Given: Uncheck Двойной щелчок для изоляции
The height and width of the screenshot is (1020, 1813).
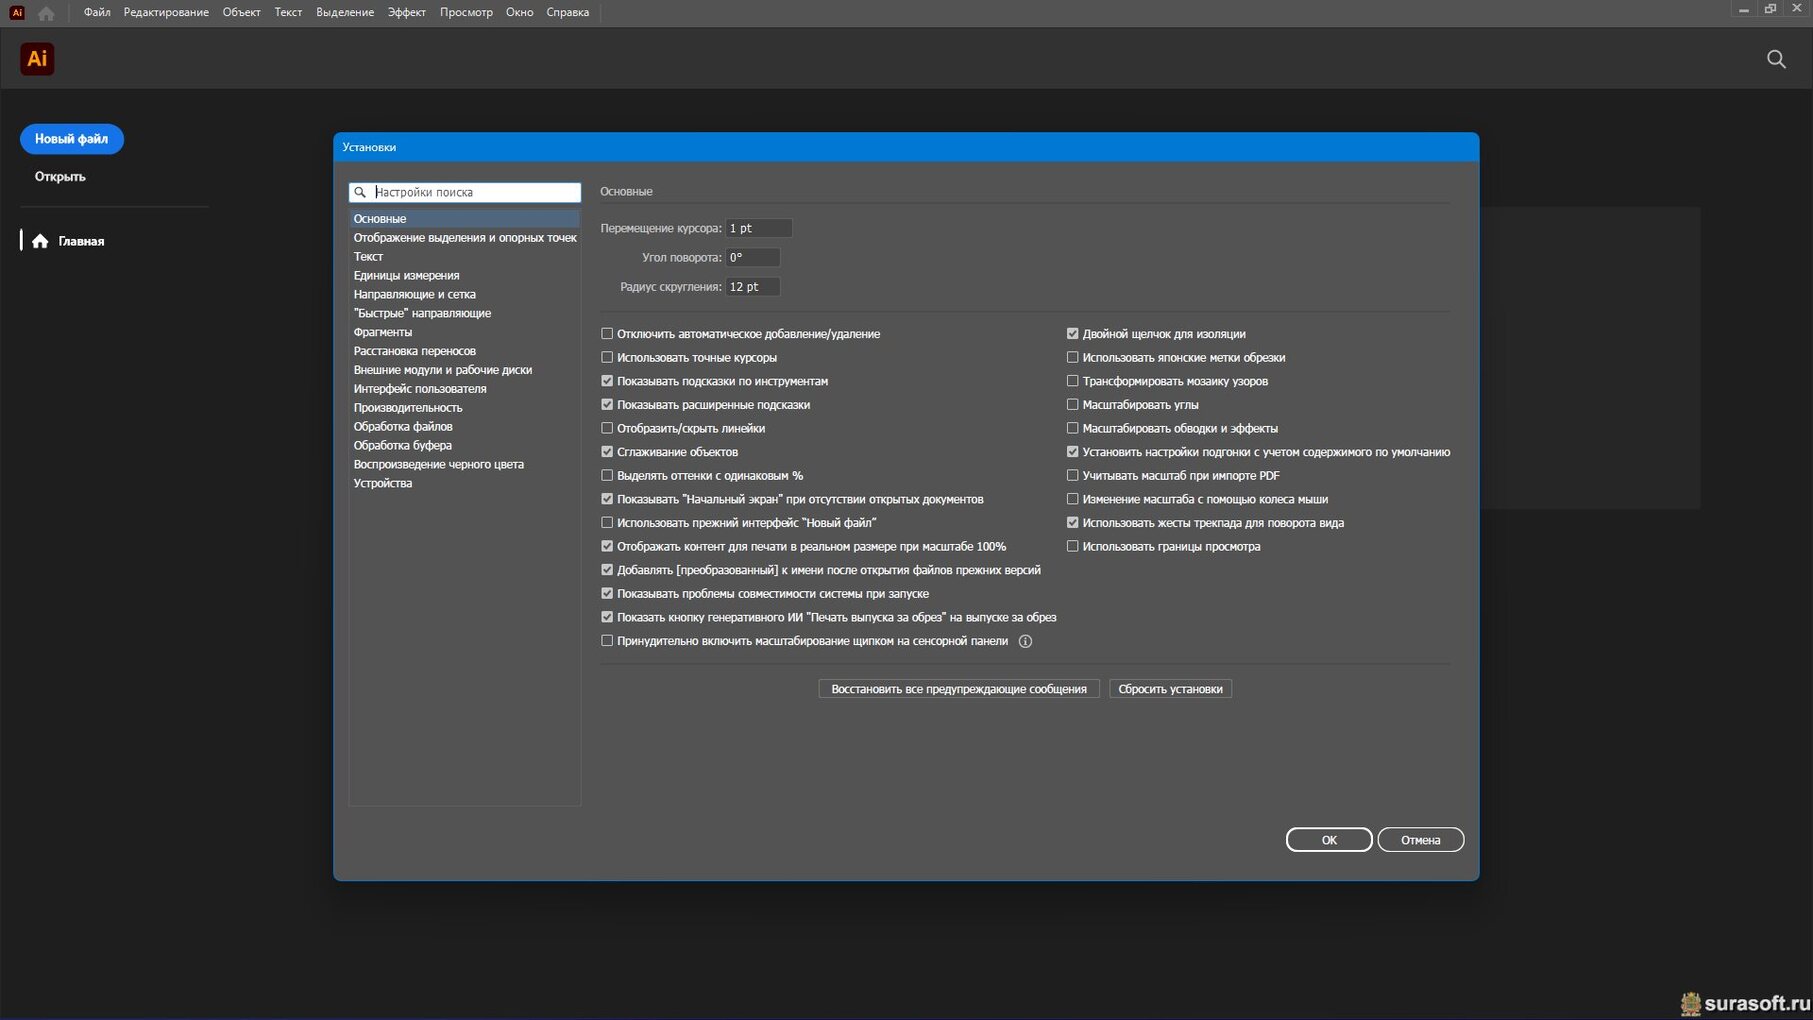Looking at the screenshot, I should click(x=1072, y=334).
